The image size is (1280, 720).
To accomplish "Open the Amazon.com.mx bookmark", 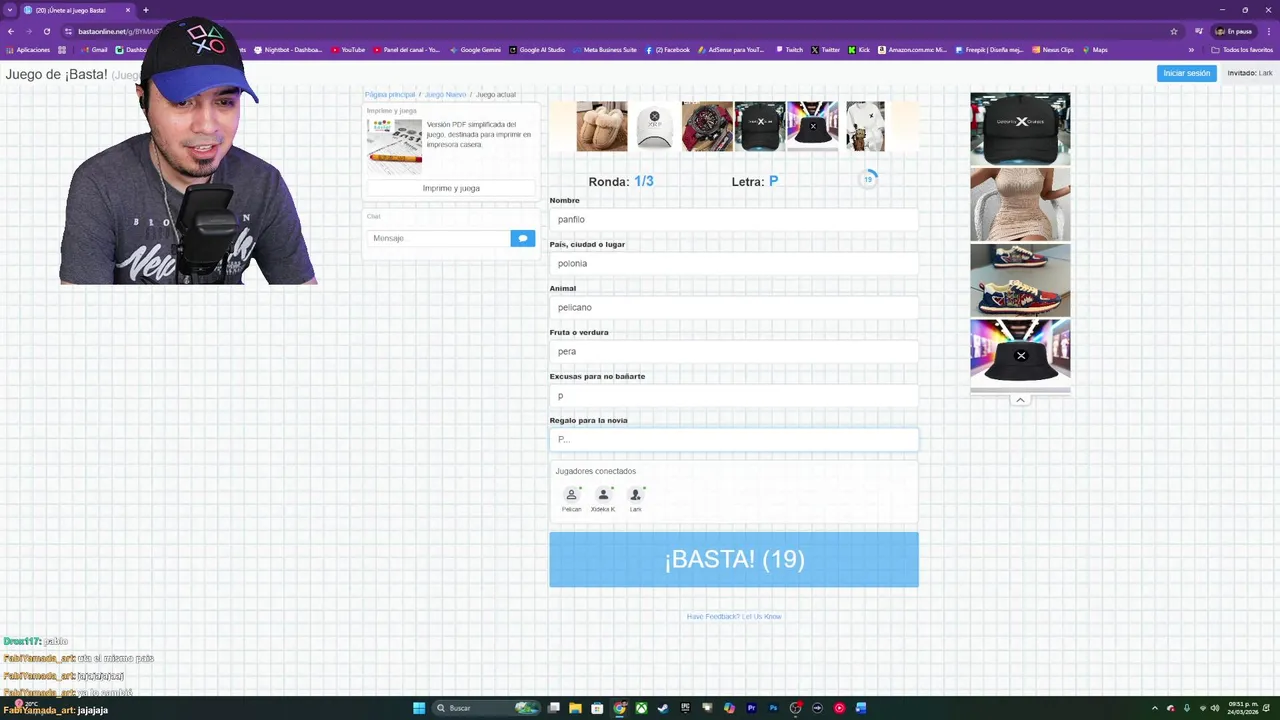I will point(912,50).
